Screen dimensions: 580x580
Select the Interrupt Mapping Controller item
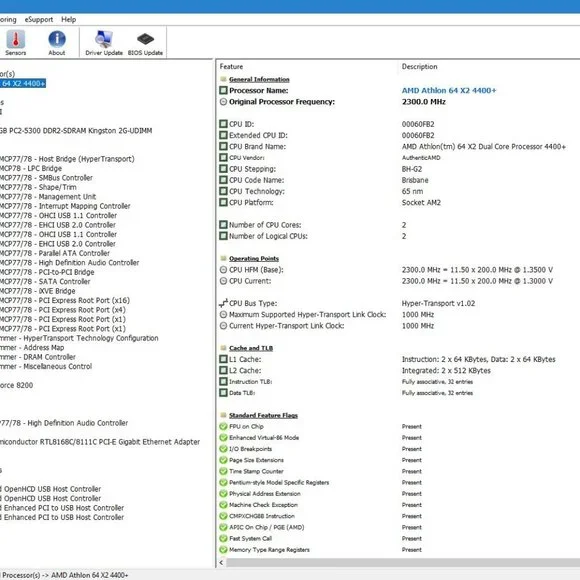[65, 206]
